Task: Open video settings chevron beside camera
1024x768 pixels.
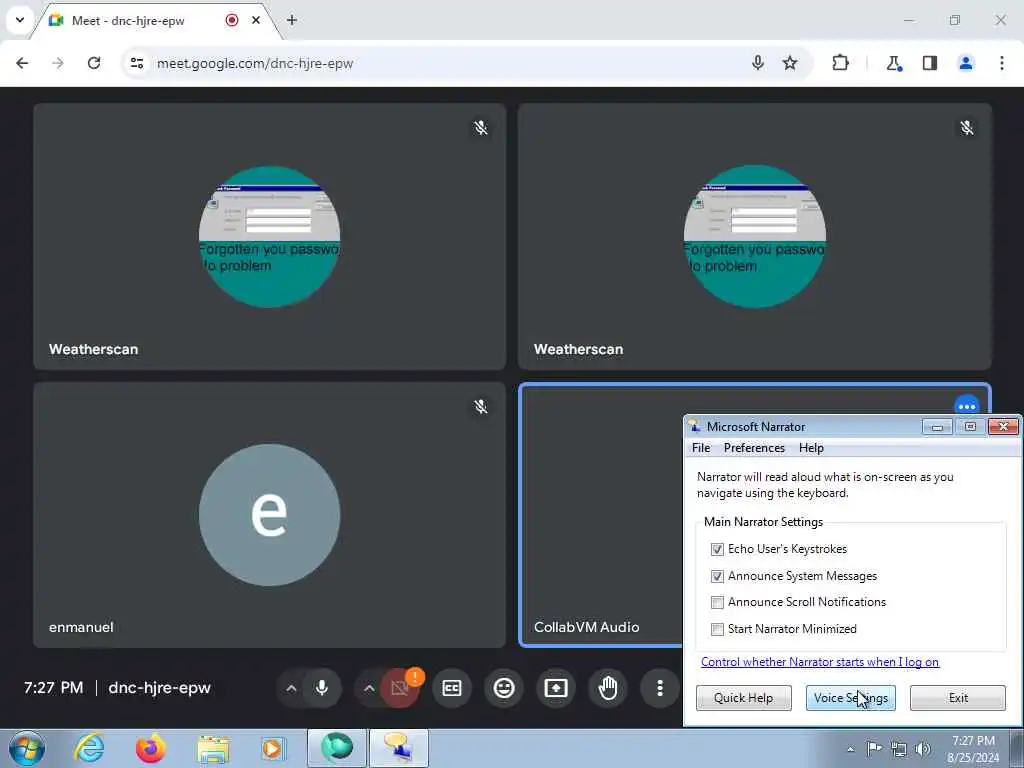Action: (x=369, y=688)
